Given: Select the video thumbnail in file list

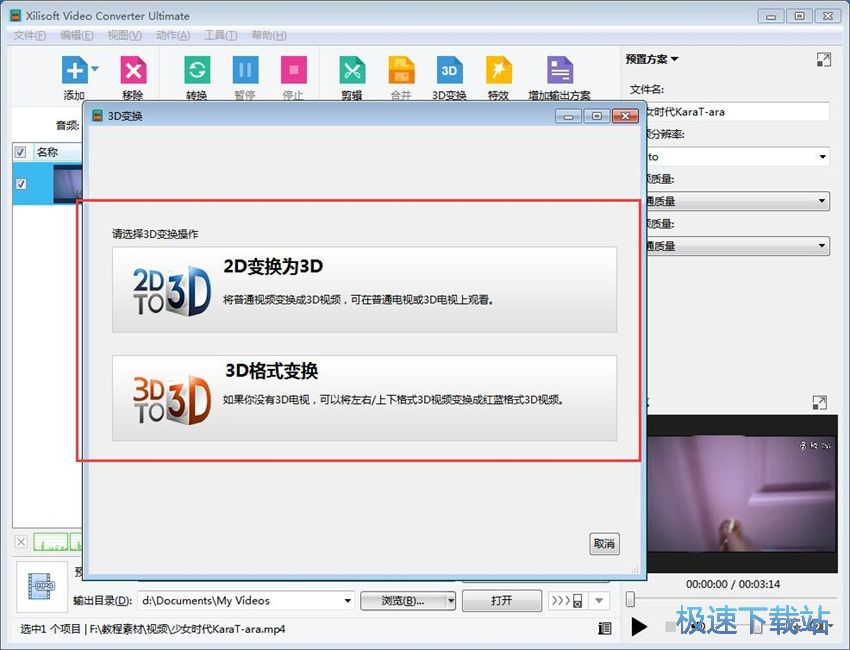Looking at the screenshot, I should coord(68,184).
